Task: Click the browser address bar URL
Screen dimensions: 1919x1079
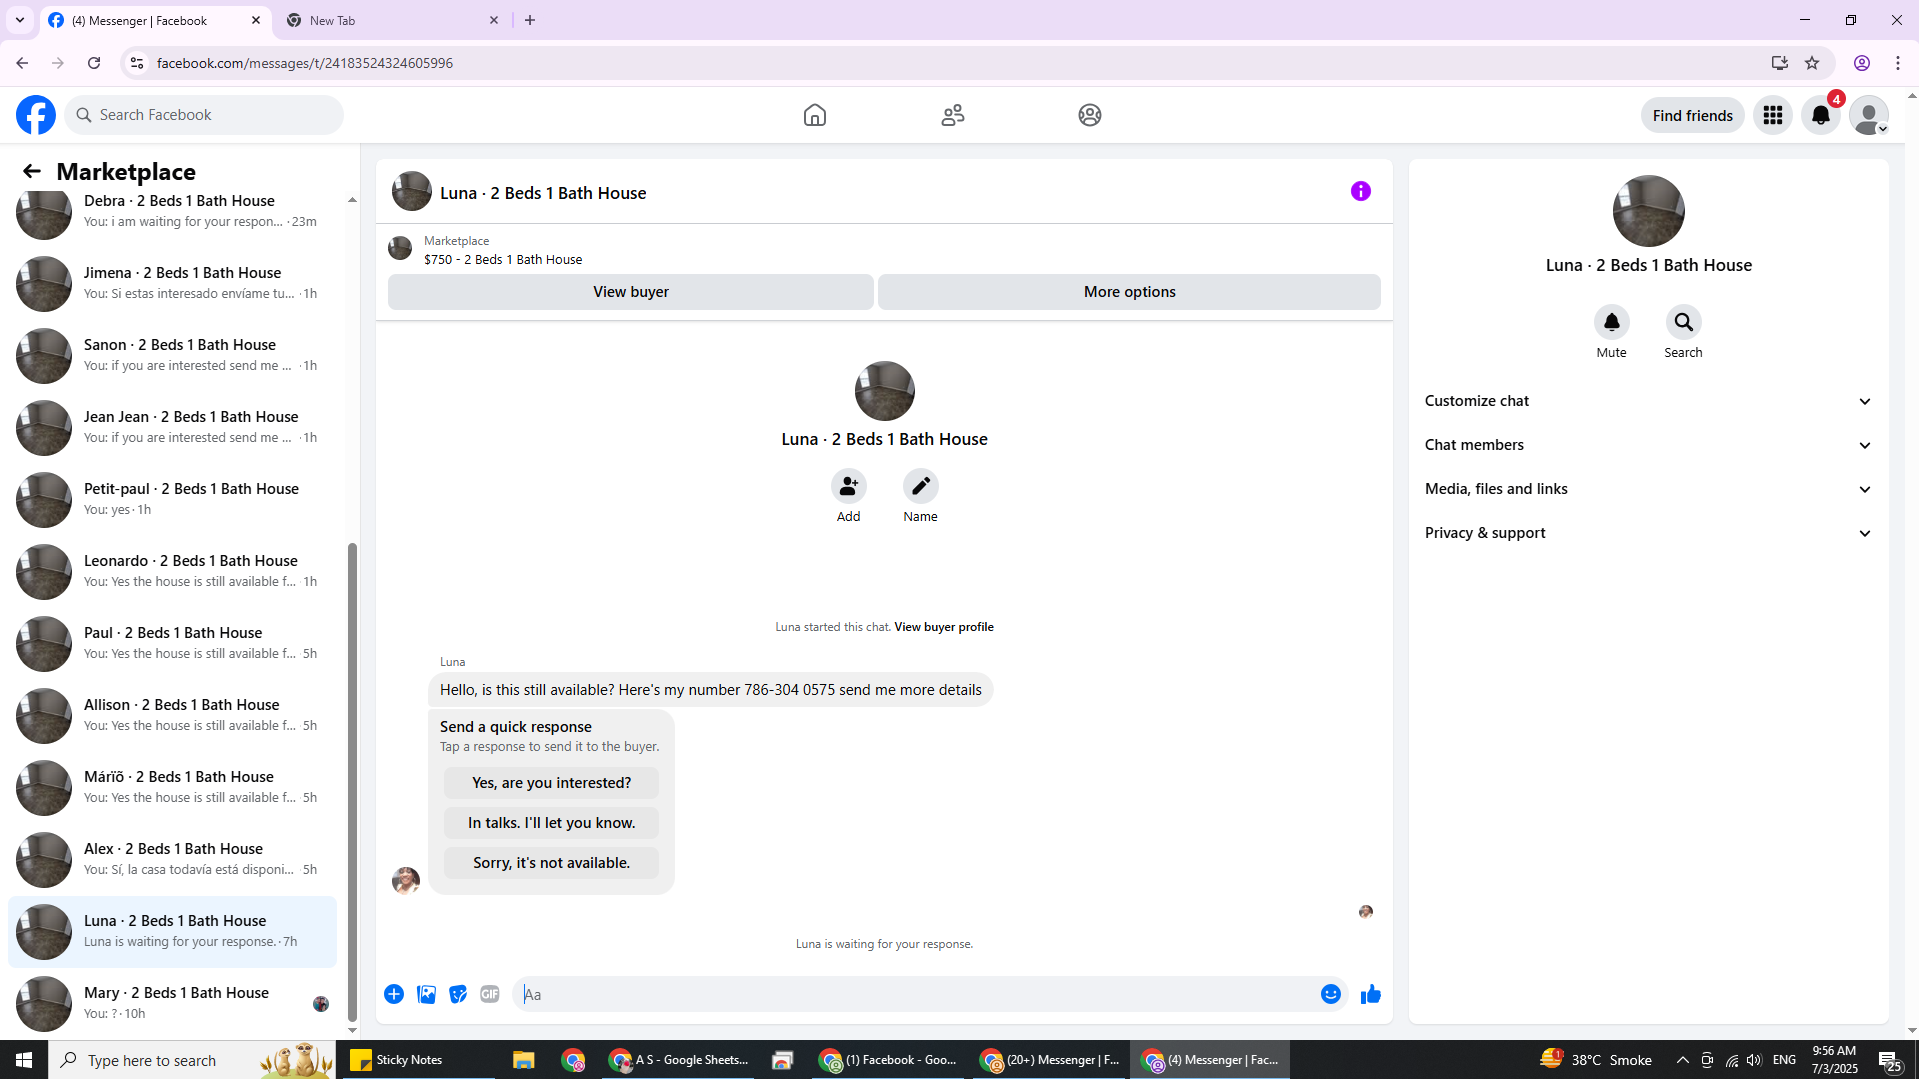Action: pyautogui.click(x=305, y=63)
